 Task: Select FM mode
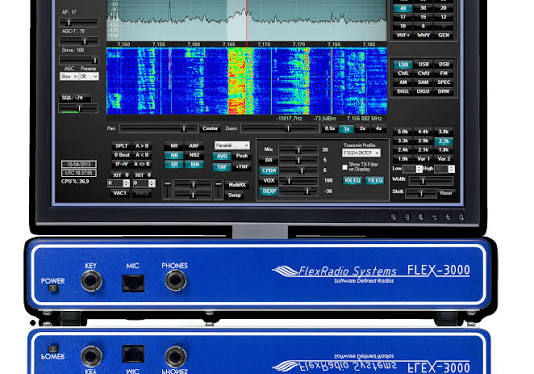click(443, 73)
